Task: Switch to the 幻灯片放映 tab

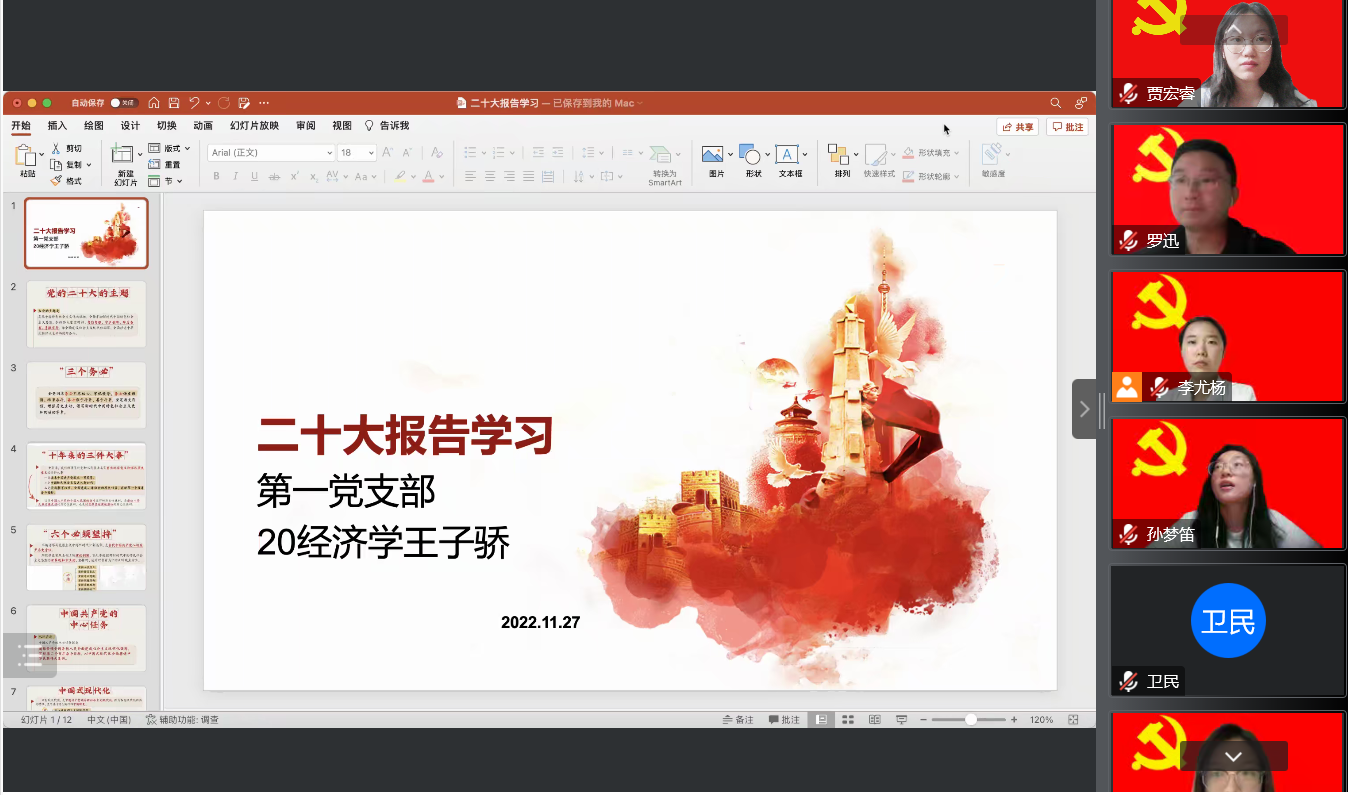Action: [254, 126]
